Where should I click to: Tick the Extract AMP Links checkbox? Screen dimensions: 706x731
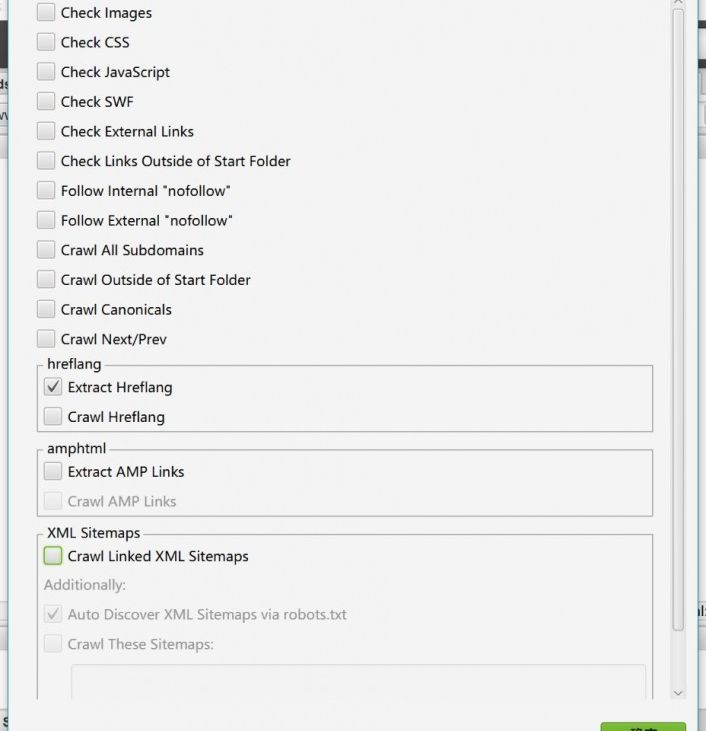(x=53, y=471)
